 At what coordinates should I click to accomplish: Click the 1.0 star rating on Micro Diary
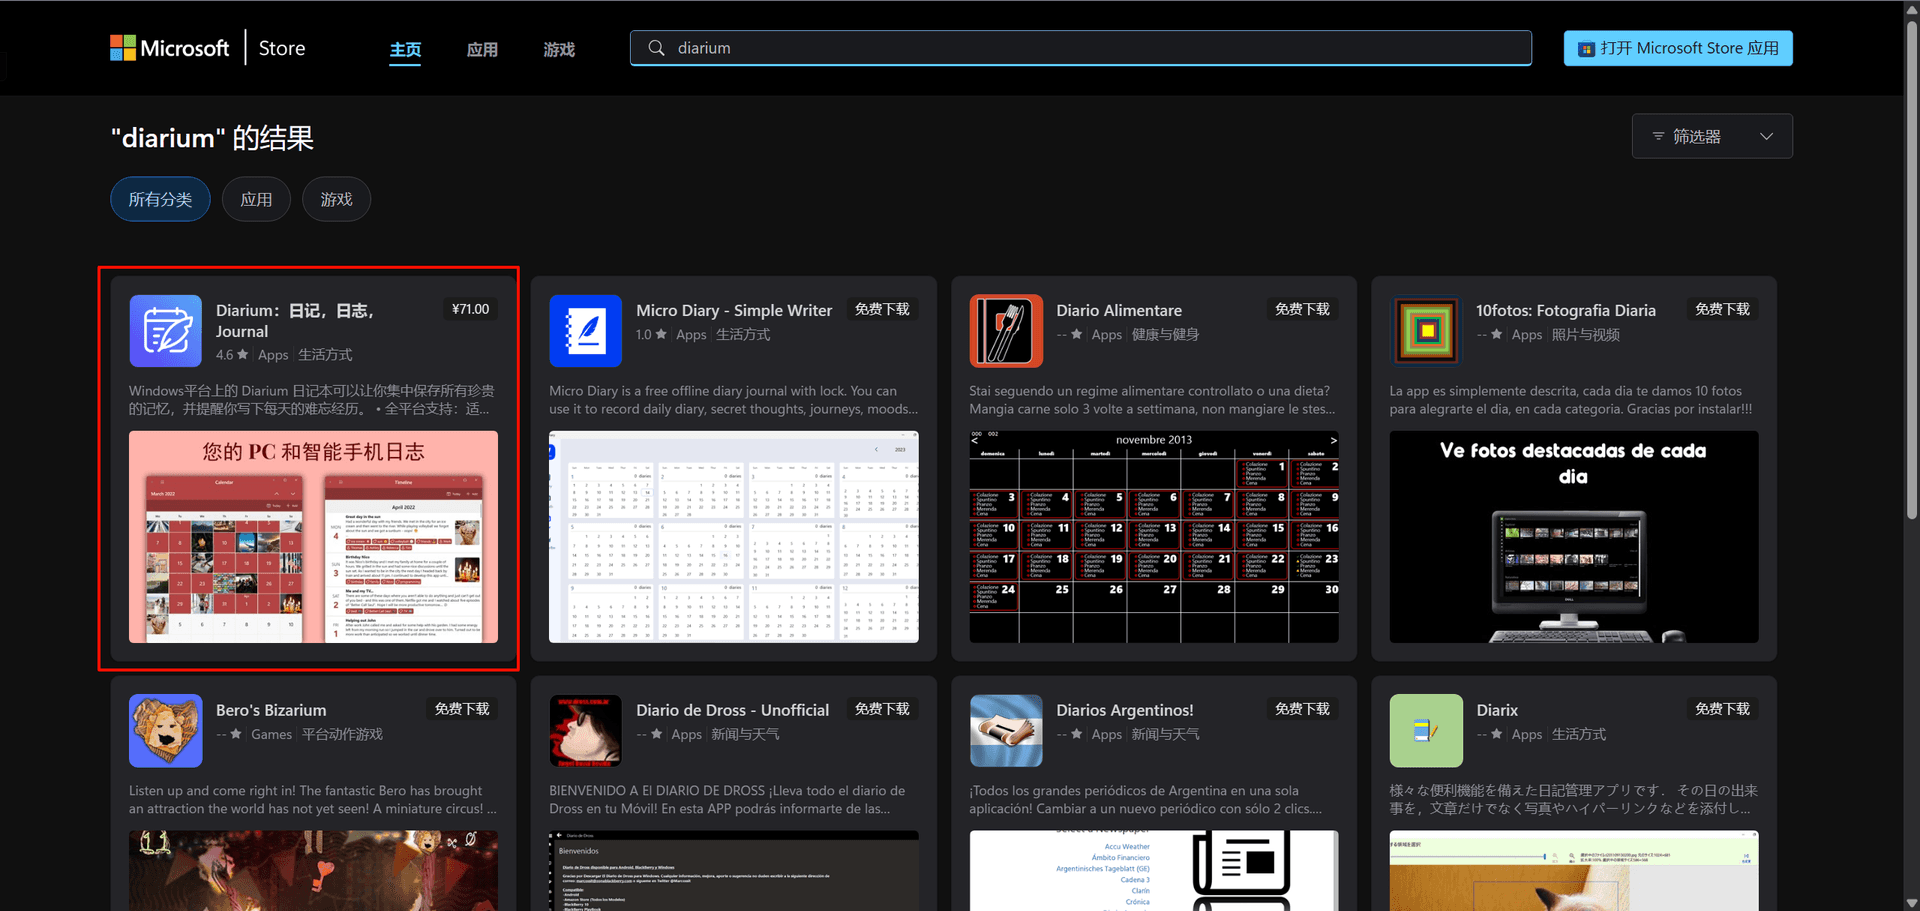pos(651,335)
